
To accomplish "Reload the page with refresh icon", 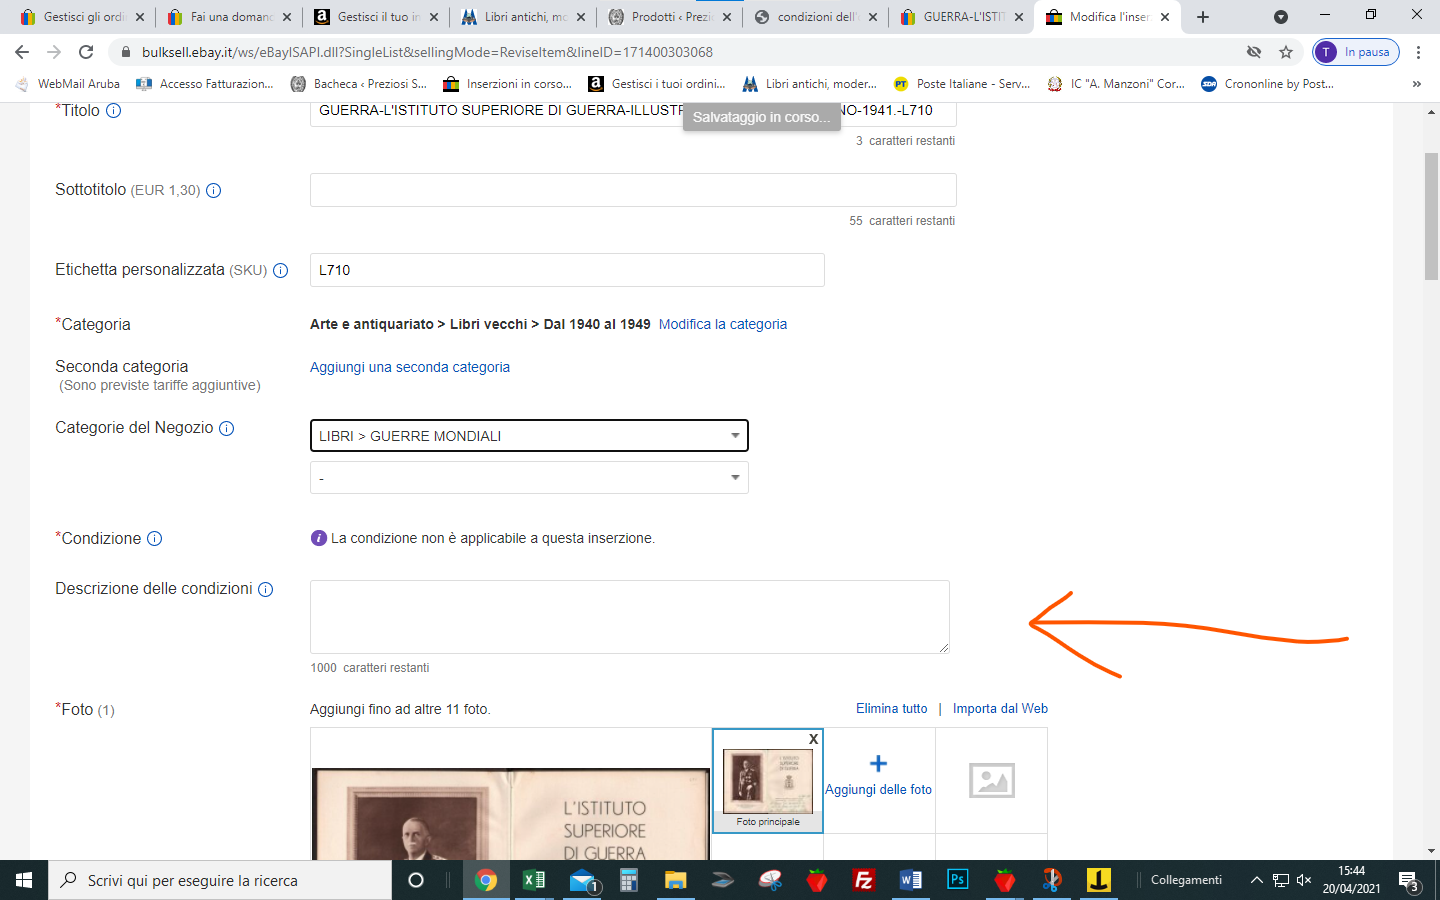I will click(86, 52).
